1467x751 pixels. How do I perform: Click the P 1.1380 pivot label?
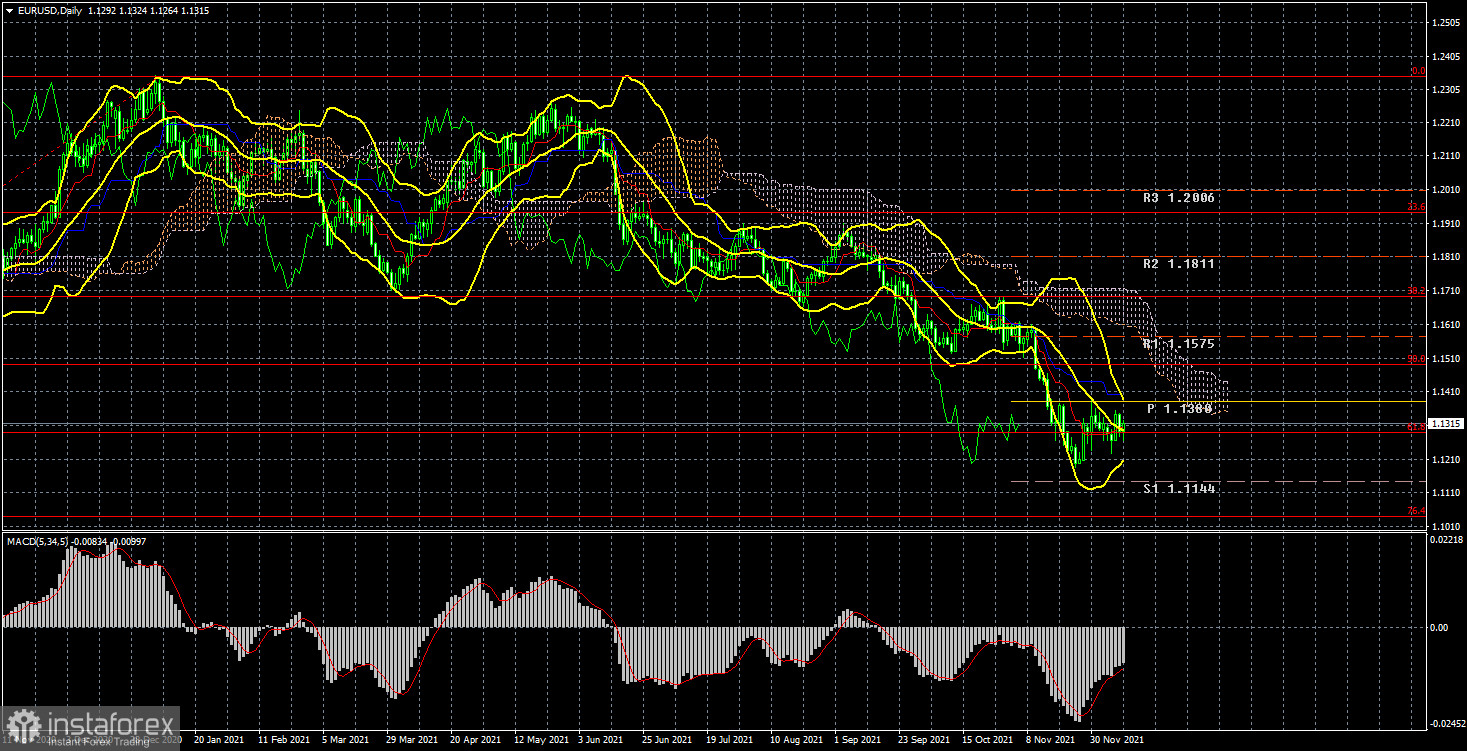(x=1179, y=409)
